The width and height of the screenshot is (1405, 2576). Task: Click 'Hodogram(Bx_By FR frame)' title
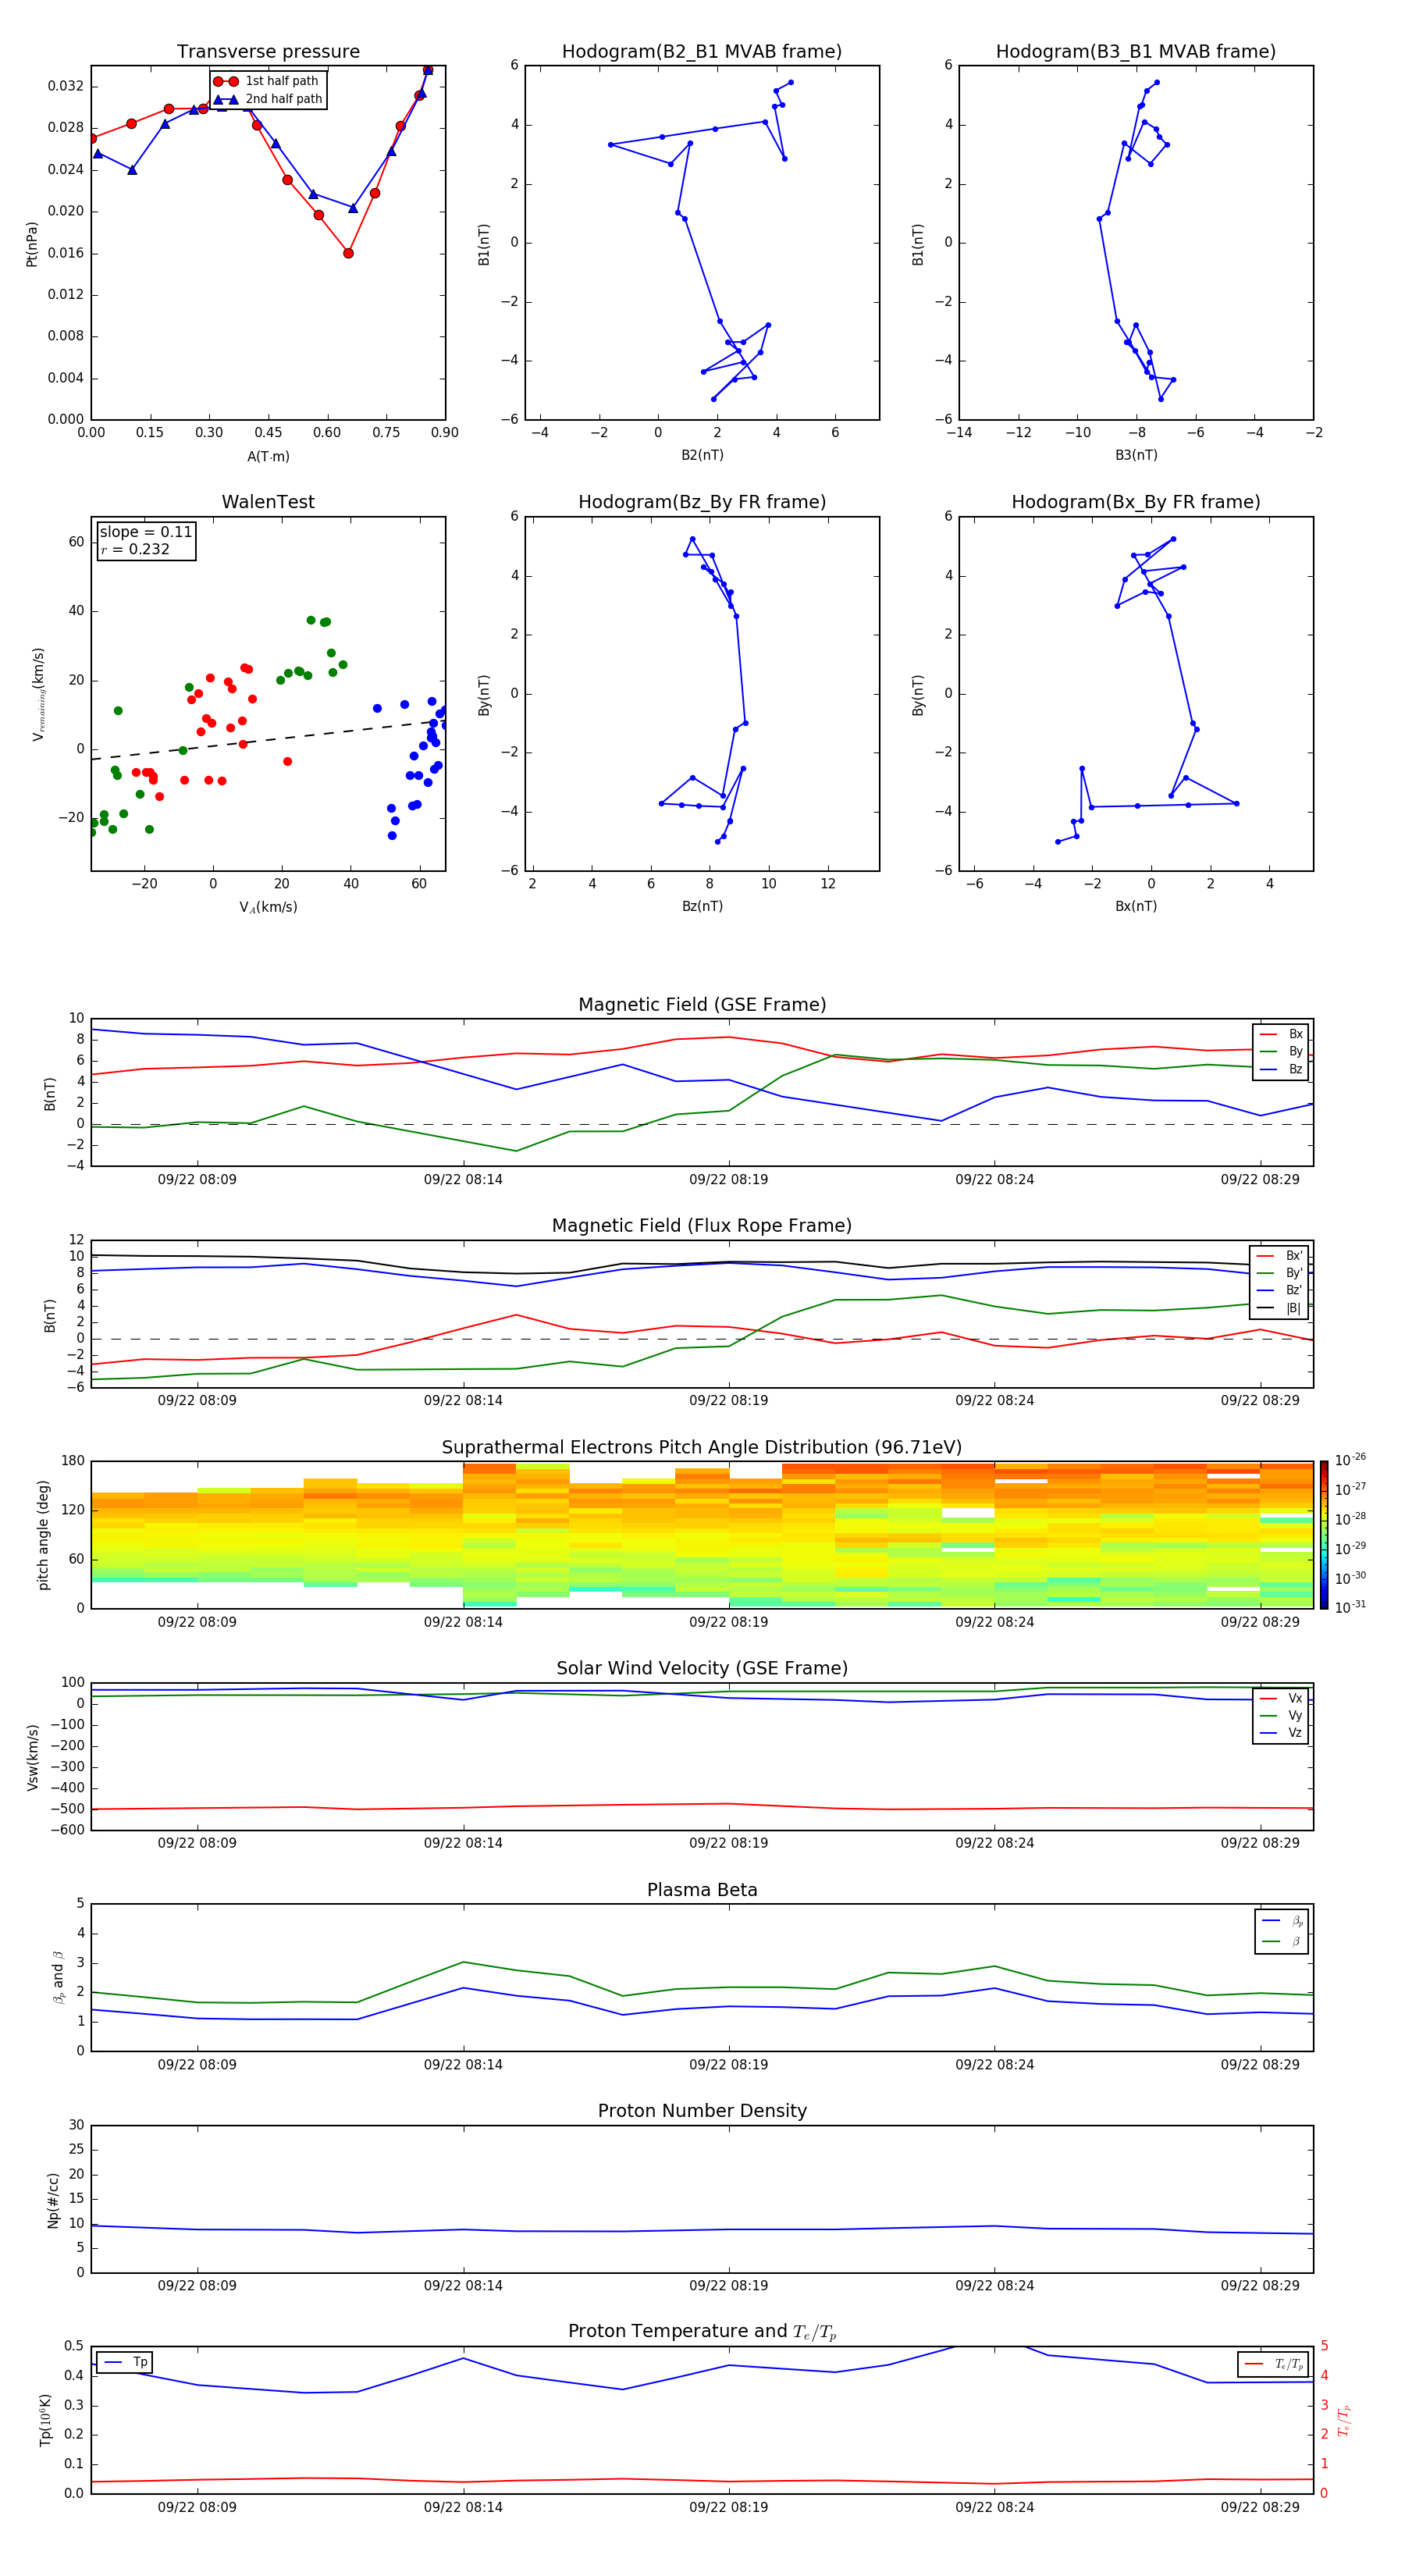(1136, 502)
